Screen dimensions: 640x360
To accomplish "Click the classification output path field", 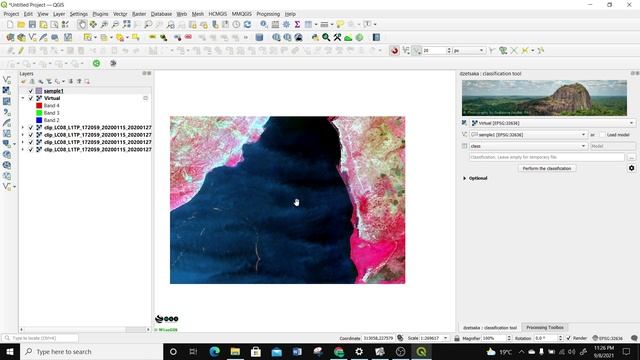I will 547,157.
